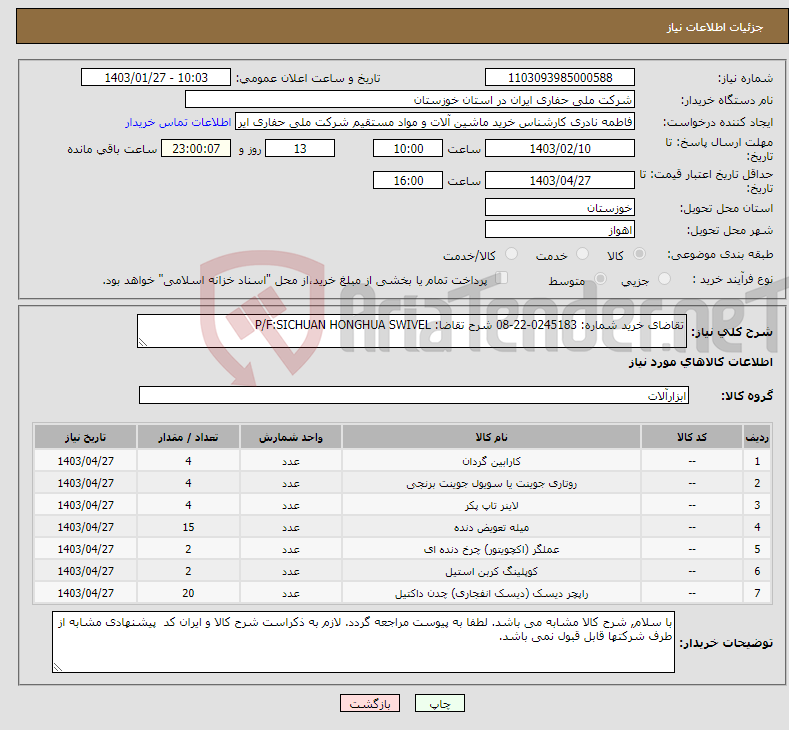Viewport: 789px width, 730px height.
Task: Click the کد کالا column header
Action: (692, 437)
